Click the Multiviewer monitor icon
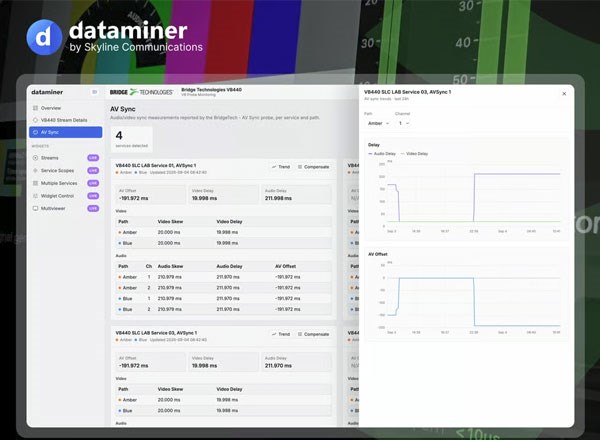600x440 pixels. pos(35,208)
